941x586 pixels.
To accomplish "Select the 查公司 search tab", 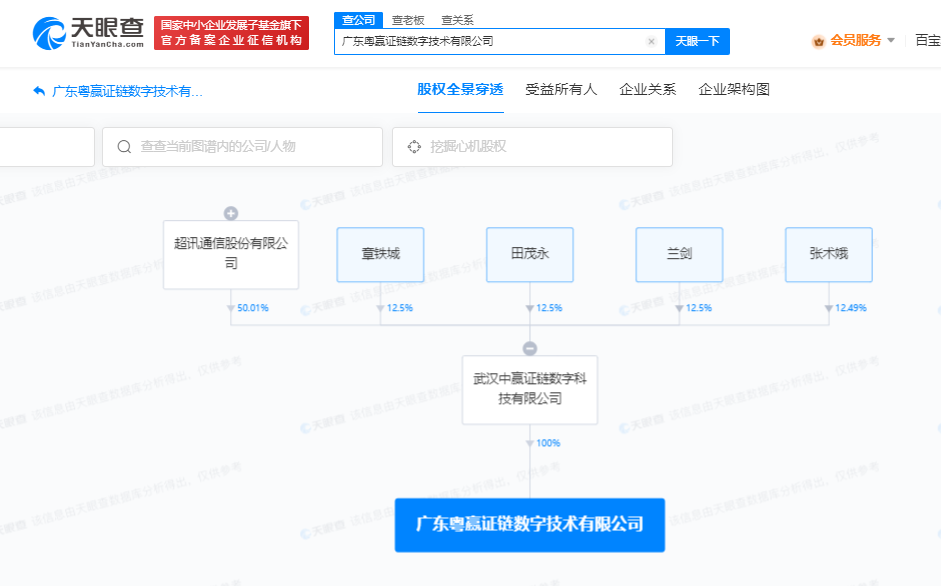I will (358, 20).
